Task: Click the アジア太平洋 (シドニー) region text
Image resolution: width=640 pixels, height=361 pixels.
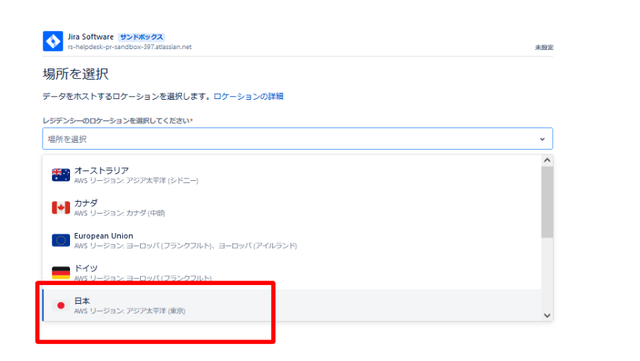Action: pyautogui.click(x=162, y=180)
